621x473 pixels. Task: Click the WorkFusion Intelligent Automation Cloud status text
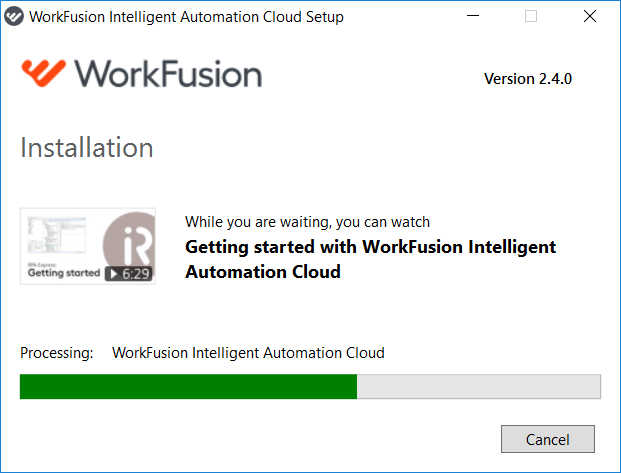pos(248,353)
